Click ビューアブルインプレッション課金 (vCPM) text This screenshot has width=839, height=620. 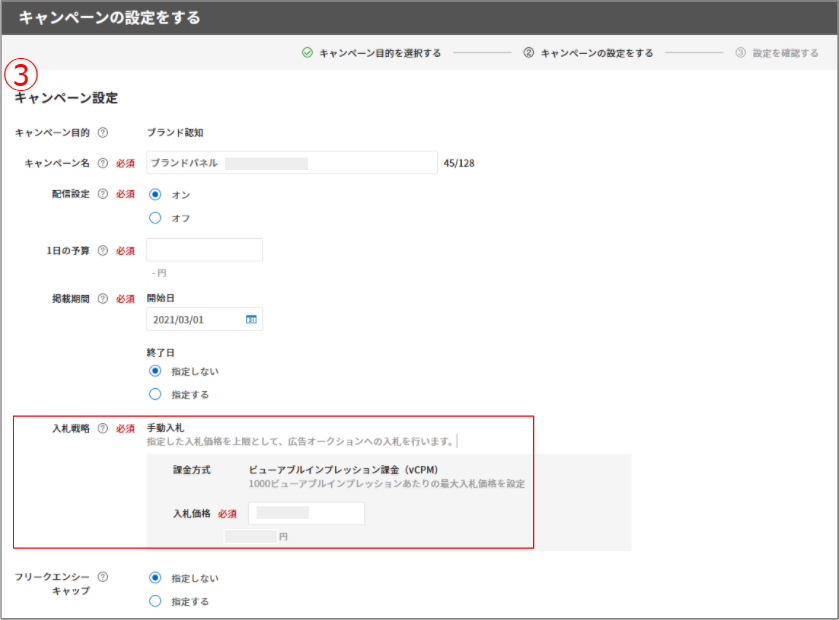point(343,470)
